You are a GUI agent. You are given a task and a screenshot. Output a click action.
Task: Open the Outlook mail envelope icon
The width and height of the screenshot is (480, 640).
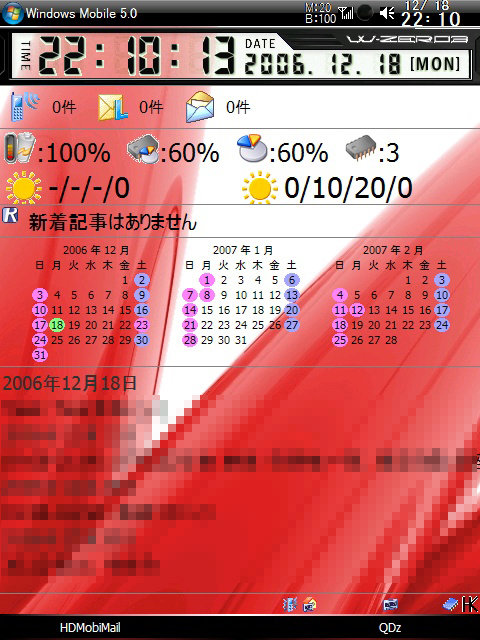click(113, 107)
